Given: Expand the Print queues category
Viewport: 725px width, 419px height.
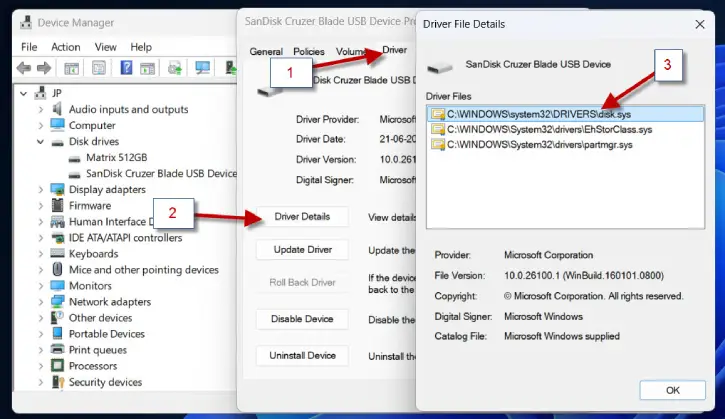Looking at the screenshot, I should (41, 350).
